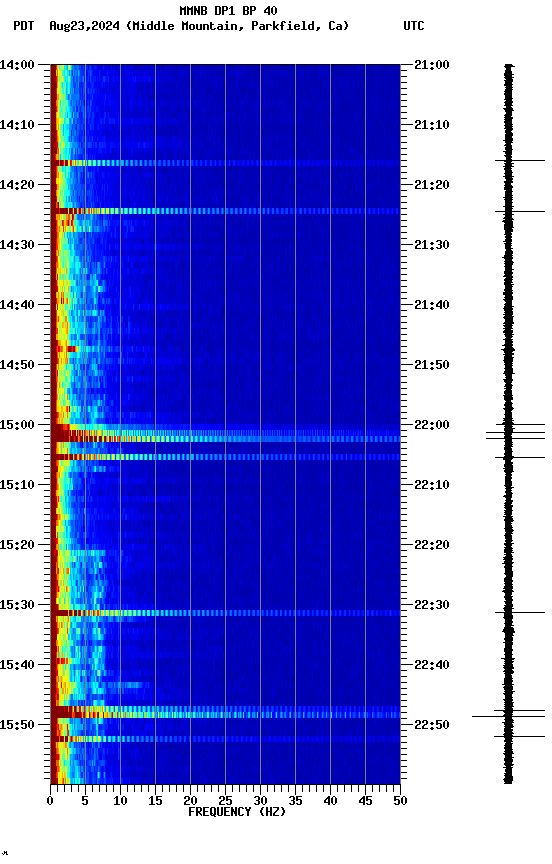Click the '22:20' UTC time label

(432, 545)
